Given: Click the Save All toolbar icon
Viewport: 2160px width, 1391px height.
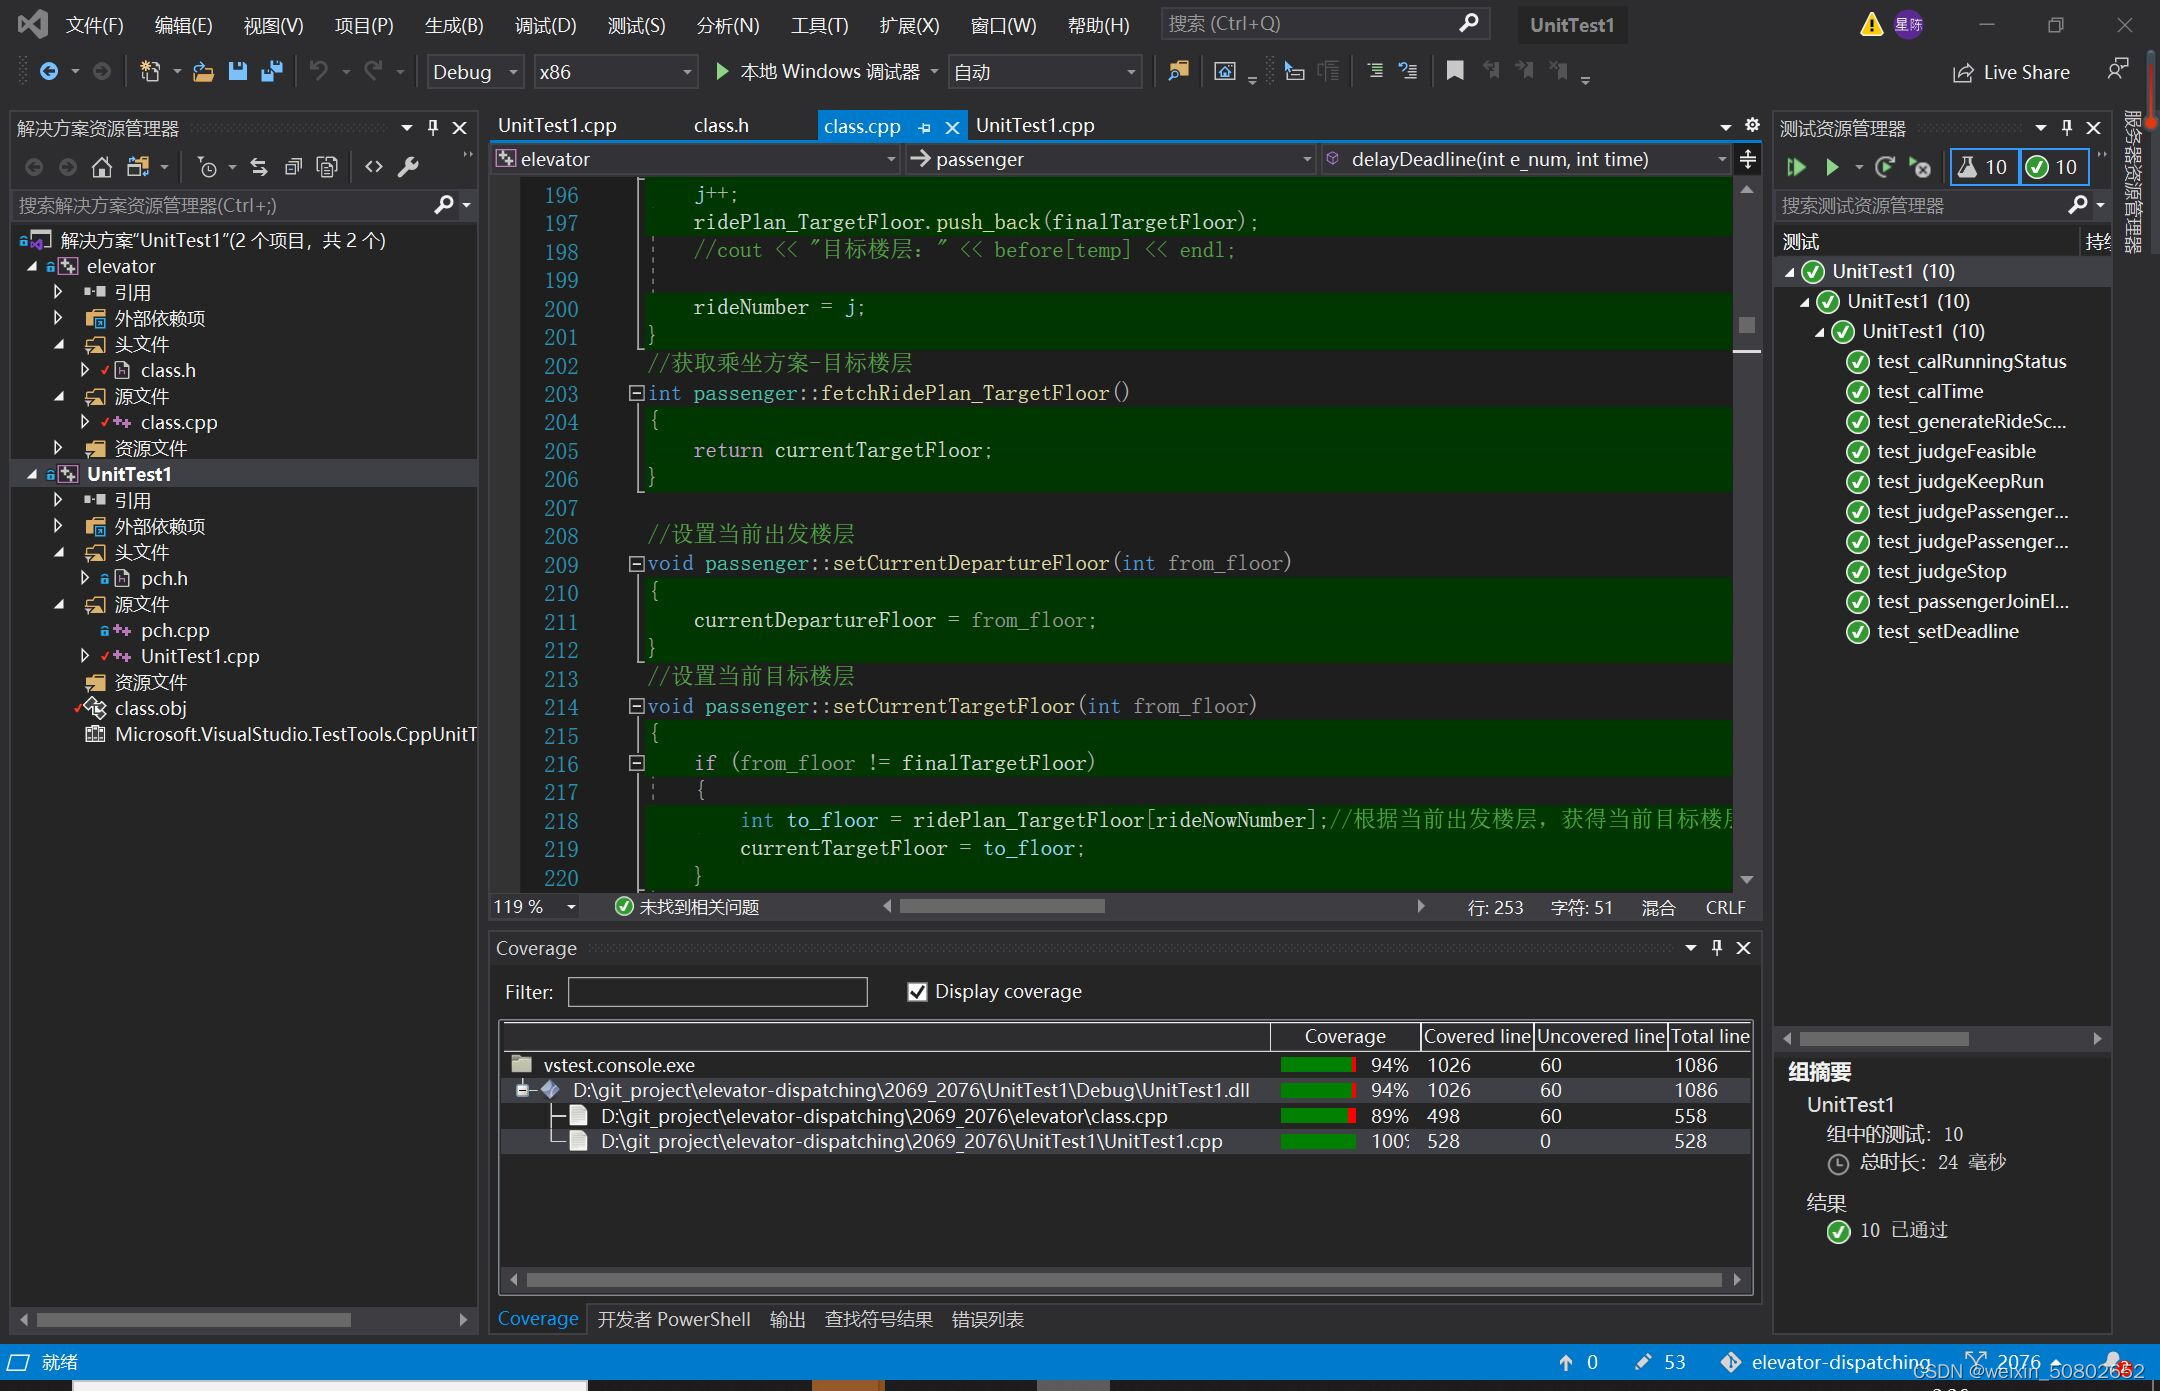Looking at the screenshot, I should pos(271,71).
